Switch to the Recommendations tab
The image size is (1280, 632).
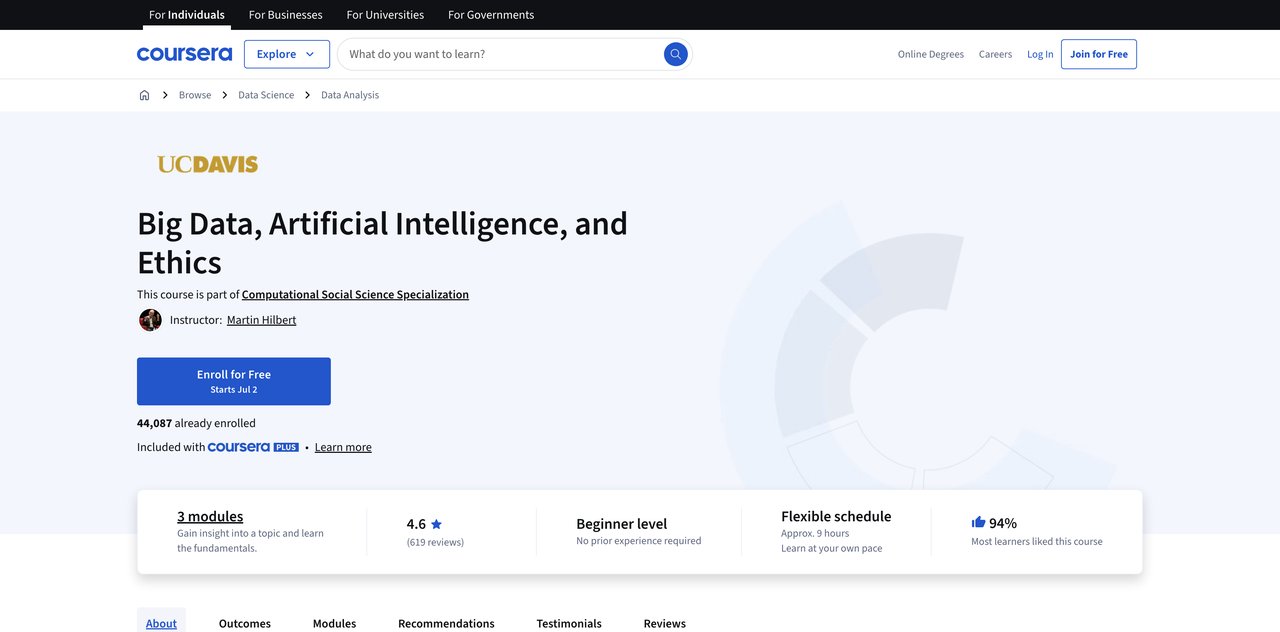446,623
